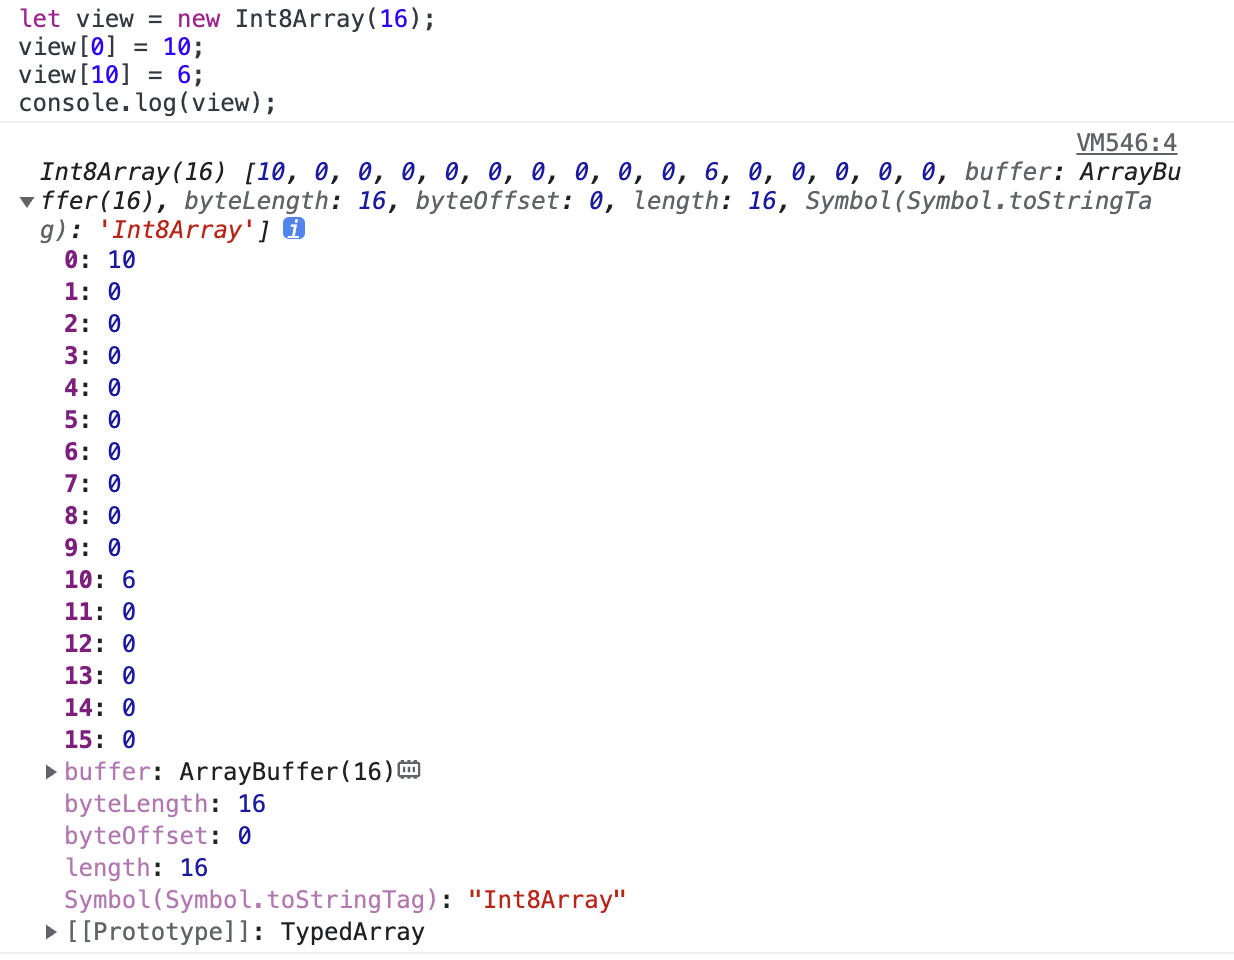This screenshot has height=960, width=1234.
Task: Click the Symbol(Symbol.toStringTag) property row
Action: tap(345, 900)
